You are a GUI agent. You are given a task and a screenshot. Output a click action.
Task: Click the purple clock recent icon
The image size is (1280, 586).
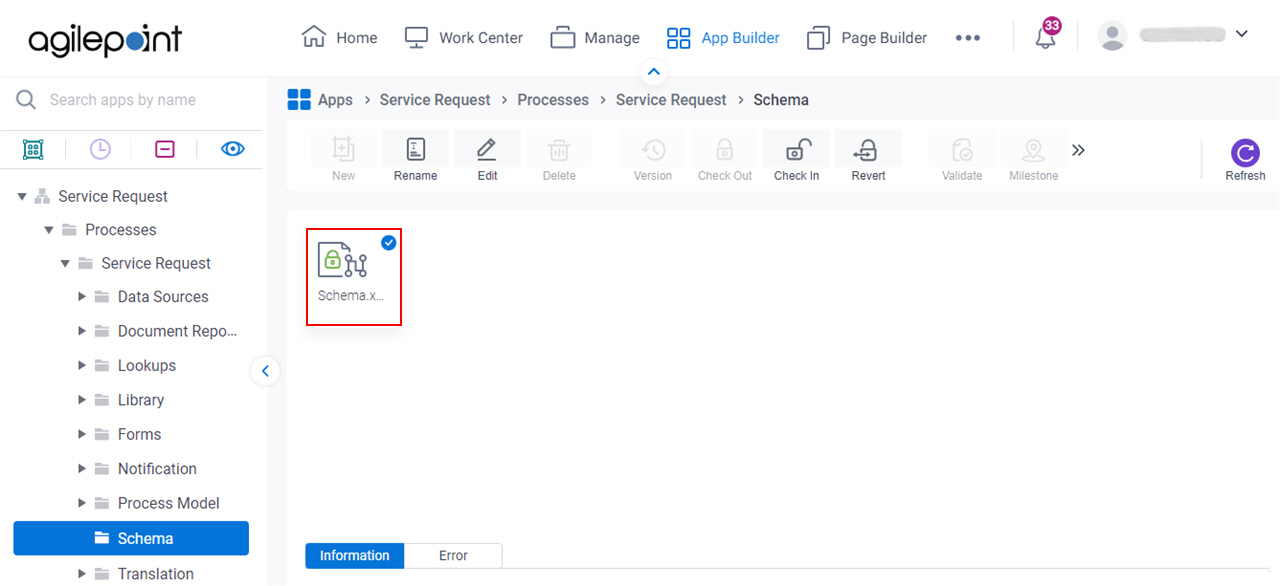pyautogui.click(x=100, y=149)
